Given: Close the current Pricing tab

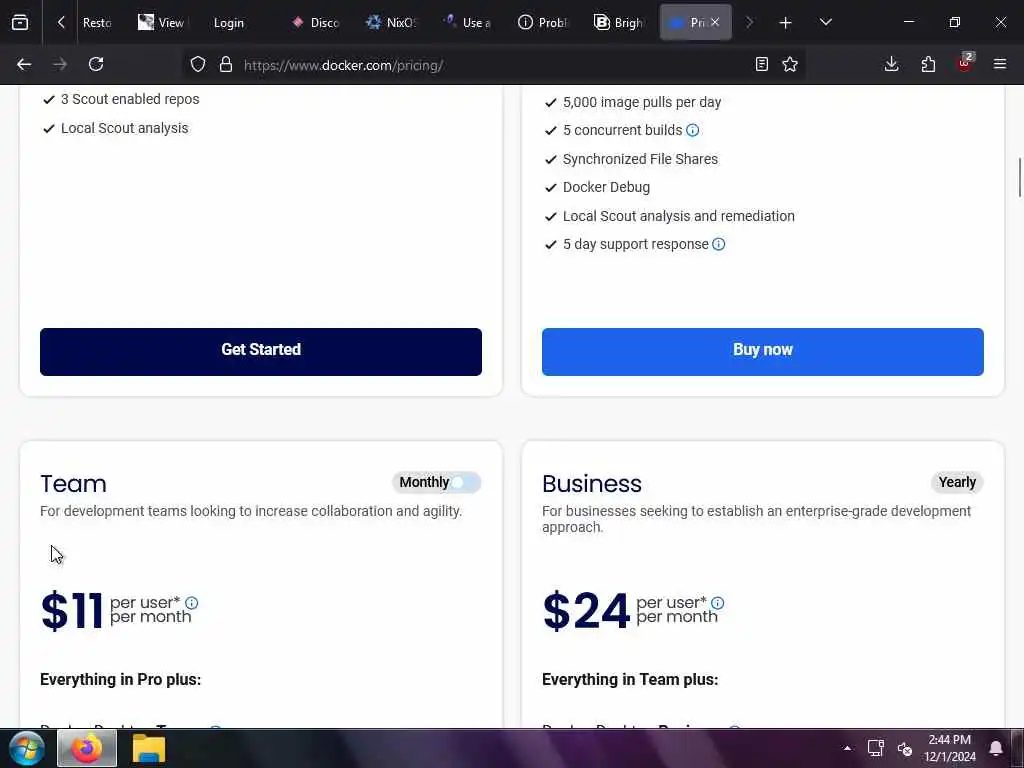Looking at the screenshot, I should [714, 22].
